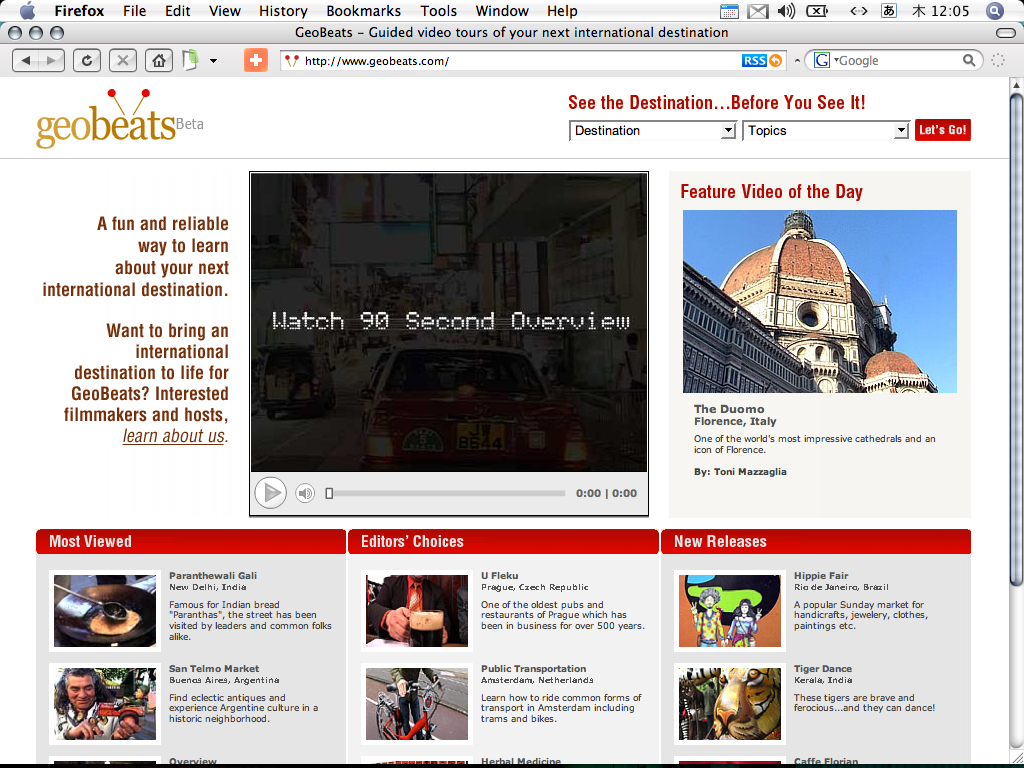The width and height of the screenshot is (1024, 768).
Task: Follow the 'learn about us' link
Action: [173, 436]
